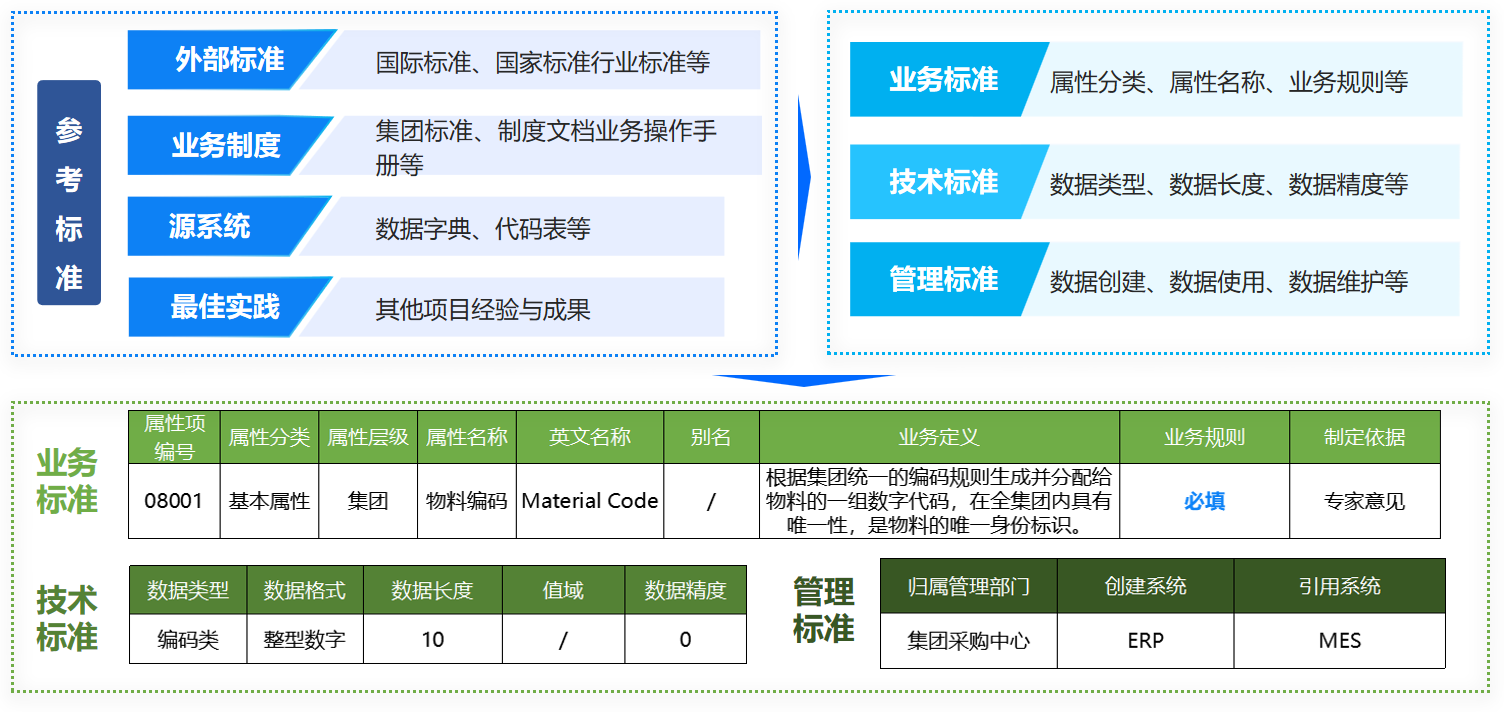Click the downward blue arrow above the table
The width and height of the screenshot is (1504, 712).
click(x=802, y=380)
